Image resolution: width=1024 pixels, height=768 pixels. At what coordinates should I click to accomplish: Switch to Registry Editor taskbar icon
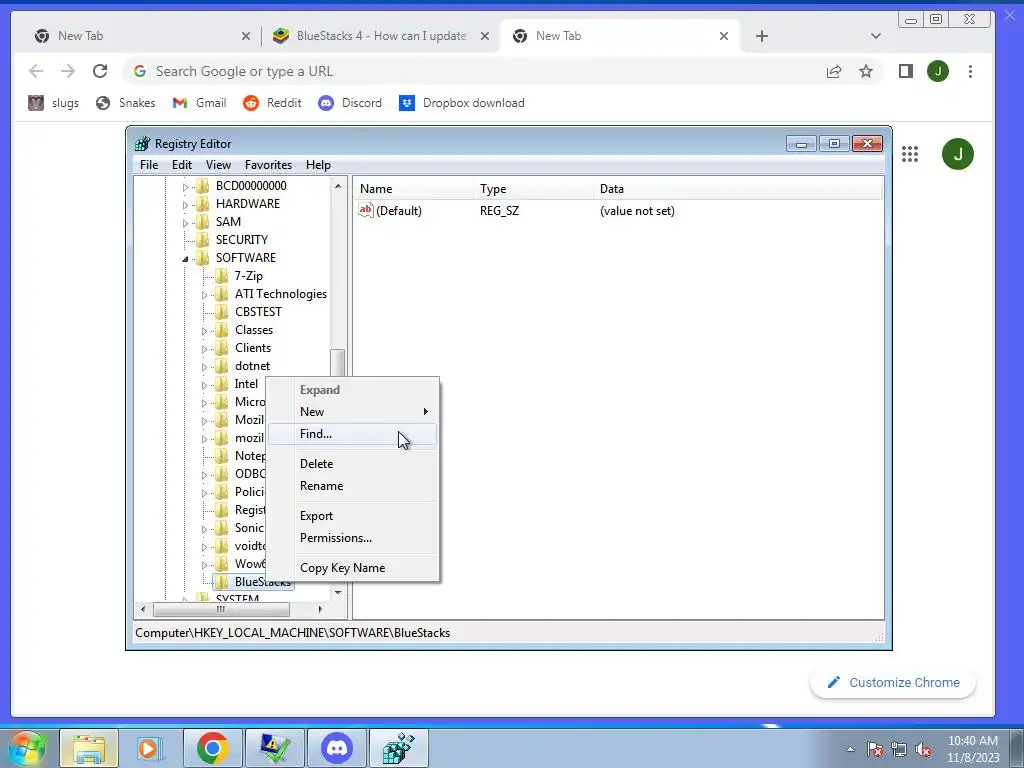399,748
